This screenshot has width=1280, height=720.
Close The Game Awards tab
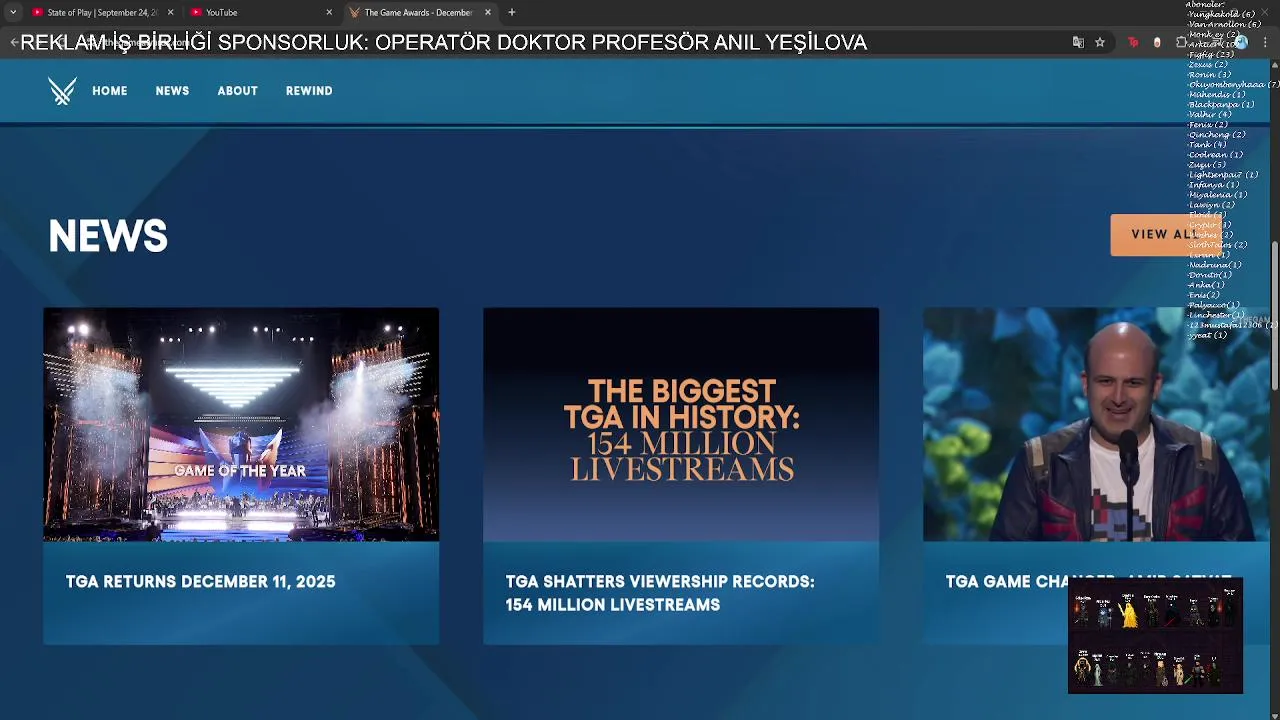488,12
